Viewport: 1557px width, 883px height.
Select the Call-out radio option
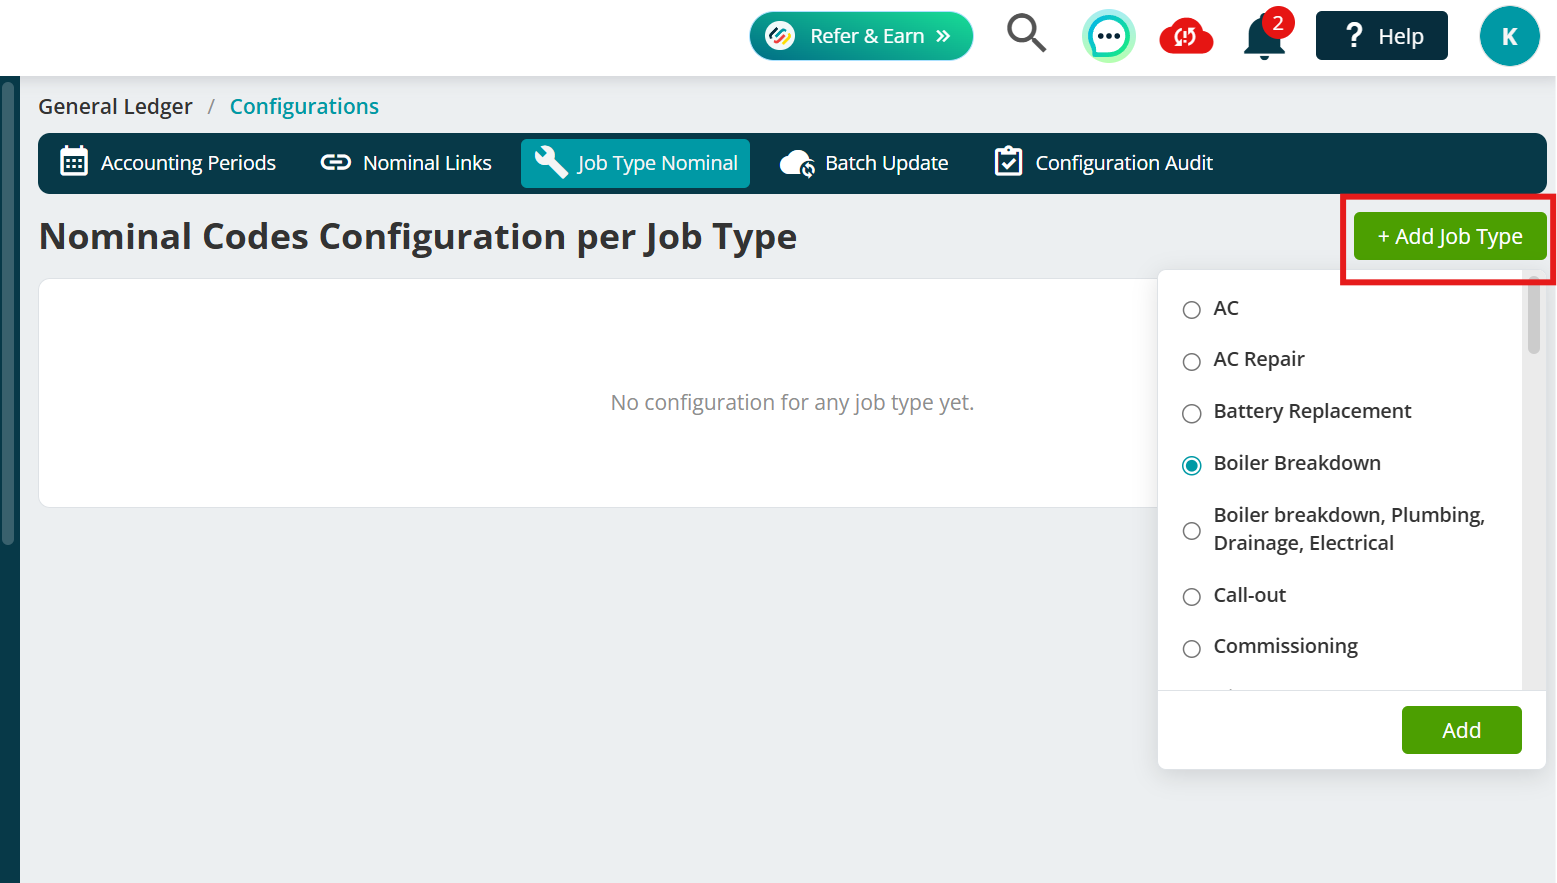tap(1192, 597)
